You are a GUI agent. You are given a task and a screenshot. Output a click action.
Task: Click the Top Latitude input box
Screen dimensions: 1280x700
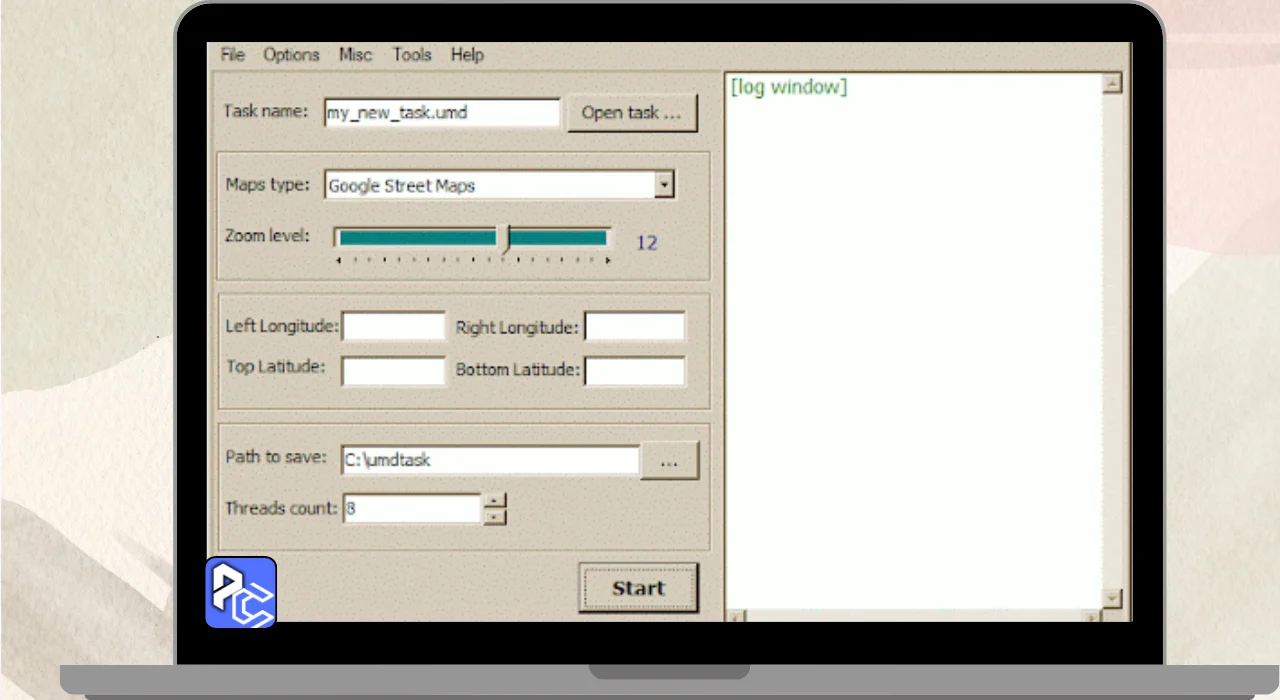393,371
